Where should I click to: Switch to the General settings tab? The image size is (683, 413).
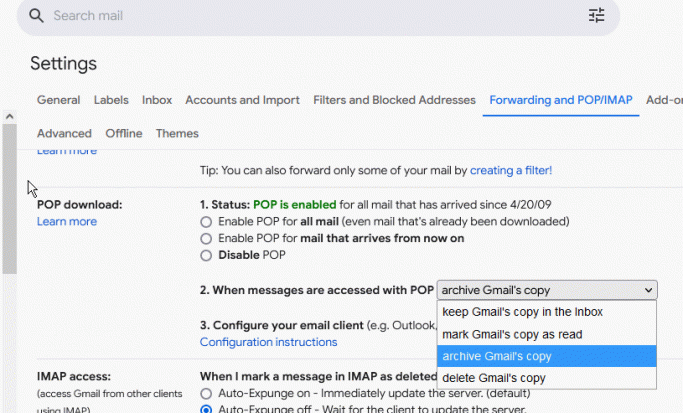pyautogui.click(x=58, y=100)
